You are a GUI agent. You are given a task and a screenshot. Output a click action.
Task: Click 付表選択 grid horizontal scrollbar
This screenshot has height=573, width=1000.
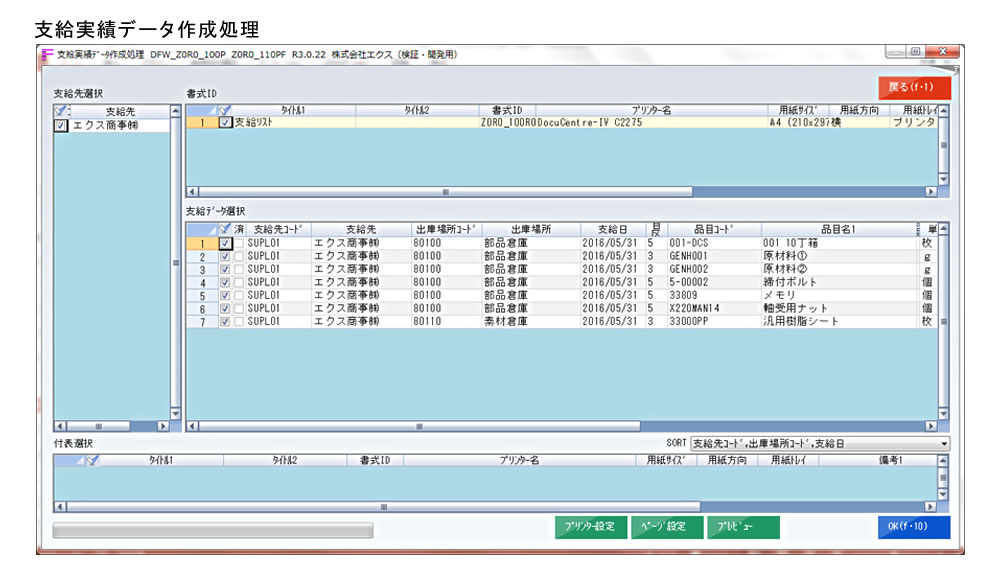383,507
